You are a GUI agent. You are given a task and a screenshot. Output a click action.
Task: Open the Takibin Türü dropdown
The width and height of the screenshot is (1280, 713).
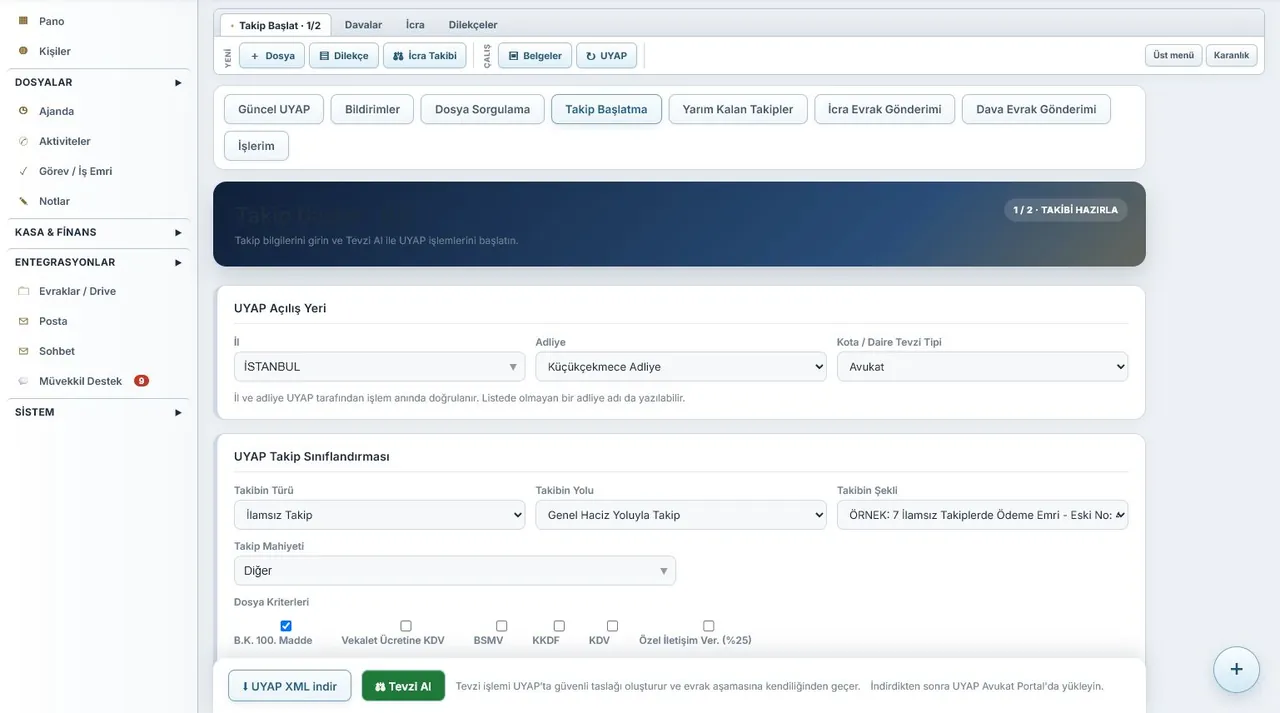(x=379, y=515)
